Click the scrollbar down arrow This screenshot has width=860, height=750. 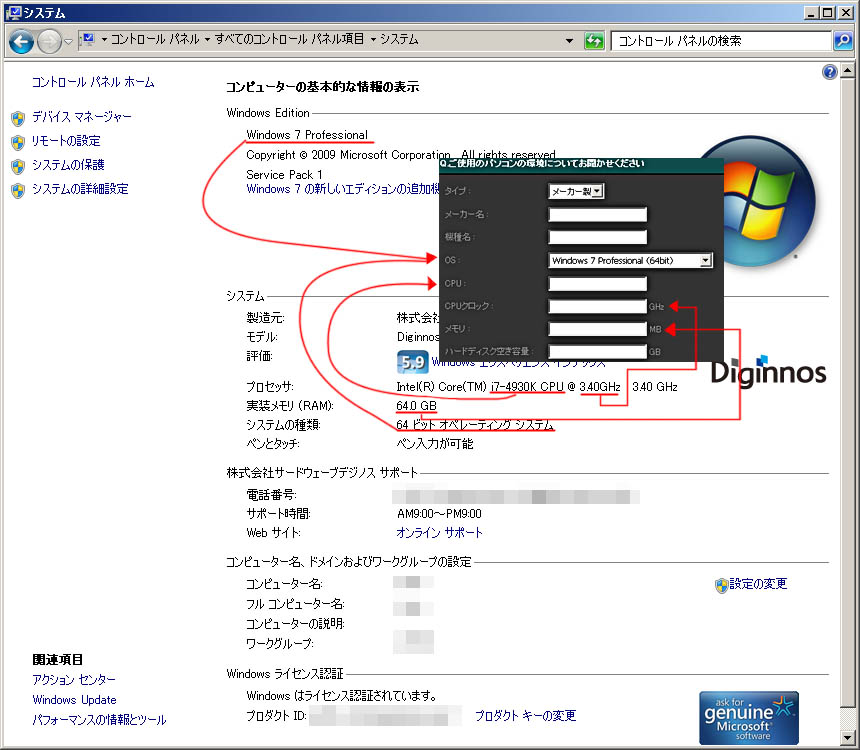coord(847,737)
